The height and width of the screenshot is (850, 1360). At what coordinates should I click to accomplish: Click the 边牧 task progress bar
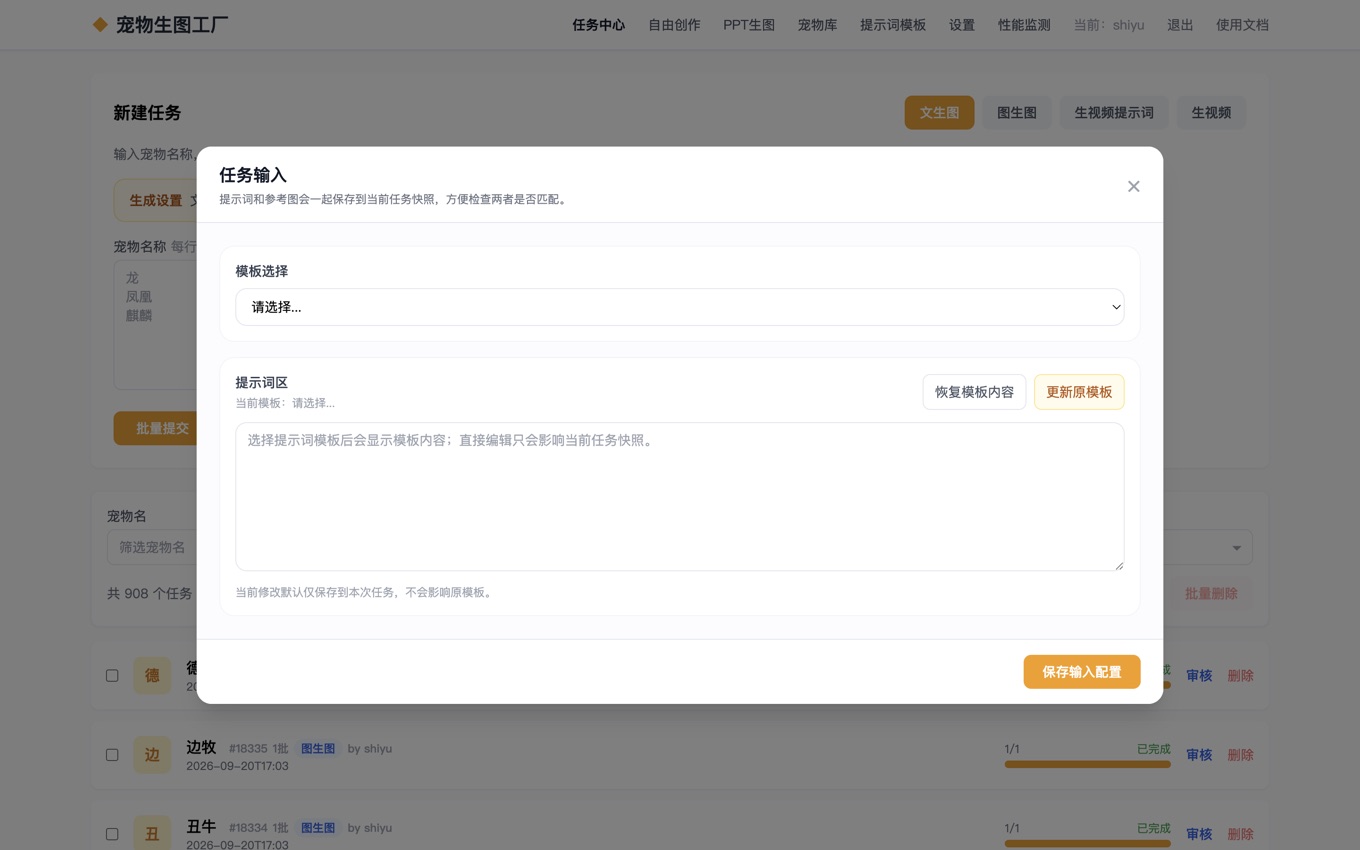coord(1087,765)
